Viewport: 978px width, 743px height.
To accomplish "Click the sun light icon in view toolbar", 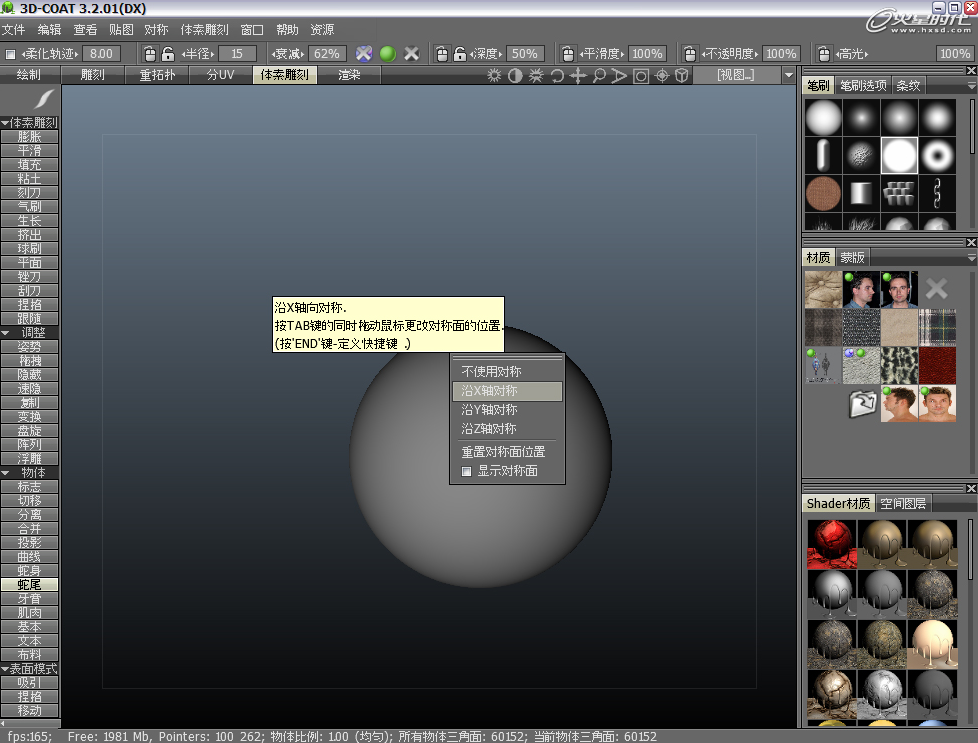I will (494, 75).
